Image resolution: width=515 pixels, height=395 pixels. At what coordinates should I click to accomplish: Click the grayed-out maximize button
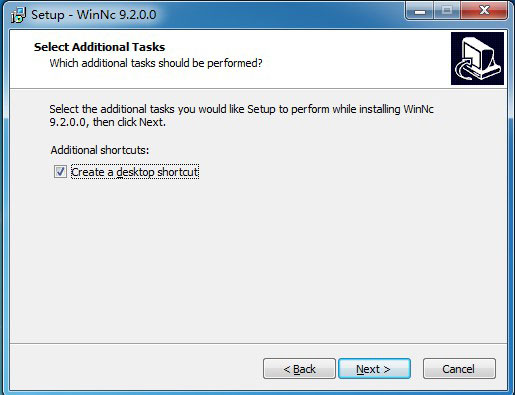pyautogui.click(x=447, y=11)
